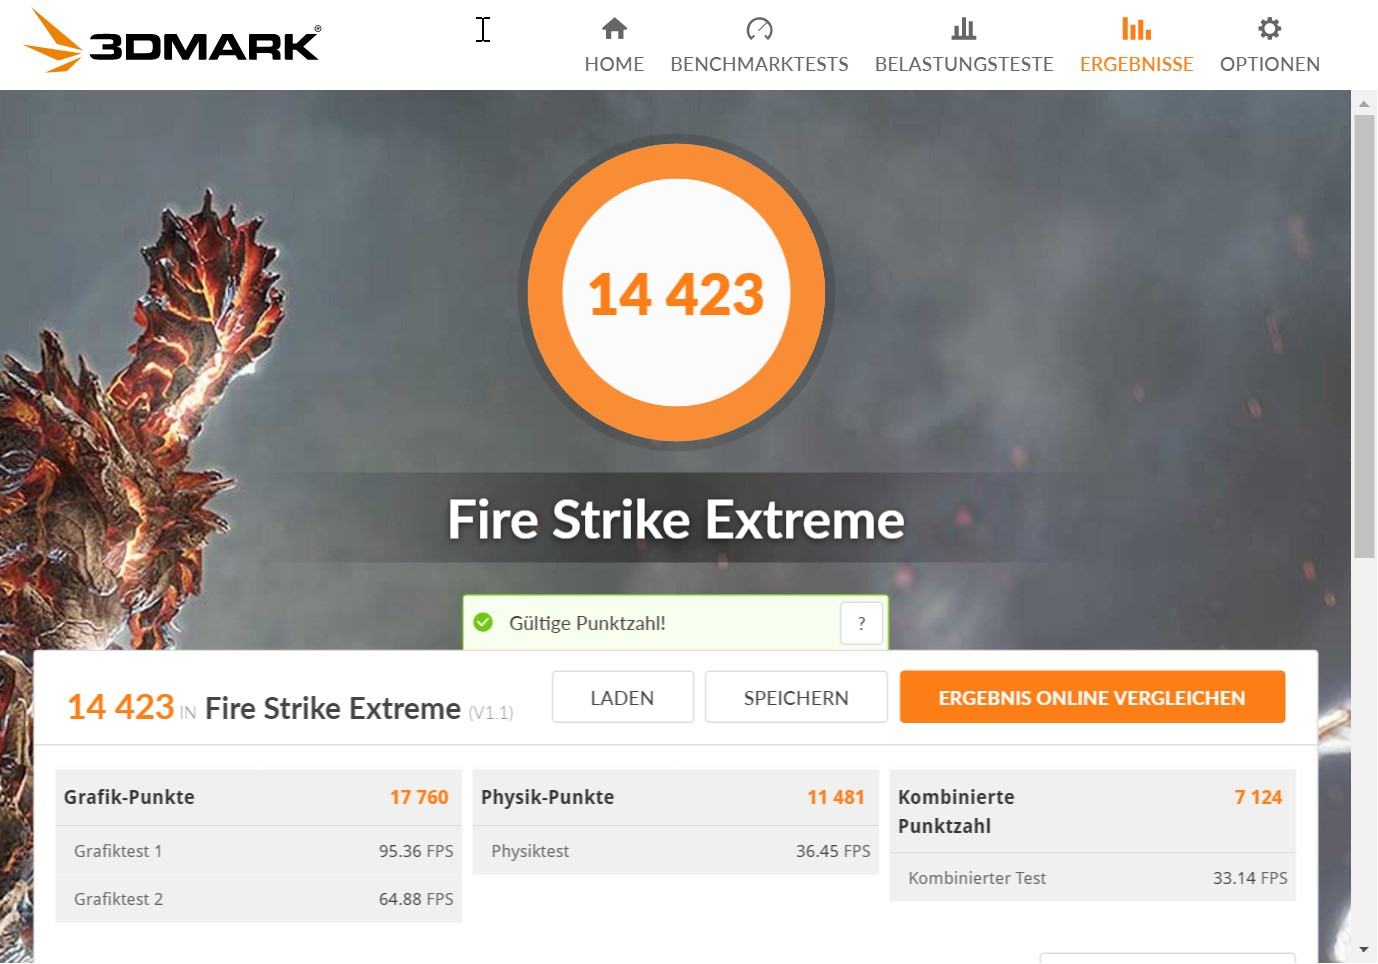Click the vertical scrollbar thumb
Viewport: 1378px width, 964px height.
coord(1364,336)
